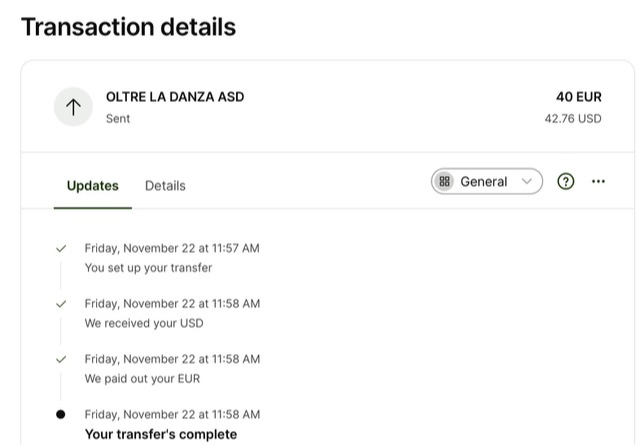Select the 'We paid out your EUR' update
This screenshot has height=445, width=640.
point(142,379)
